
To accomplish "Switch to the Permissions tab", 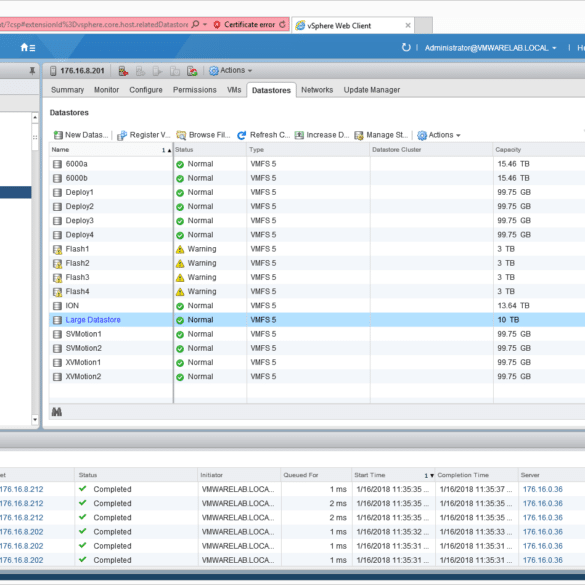I will 195,90.
